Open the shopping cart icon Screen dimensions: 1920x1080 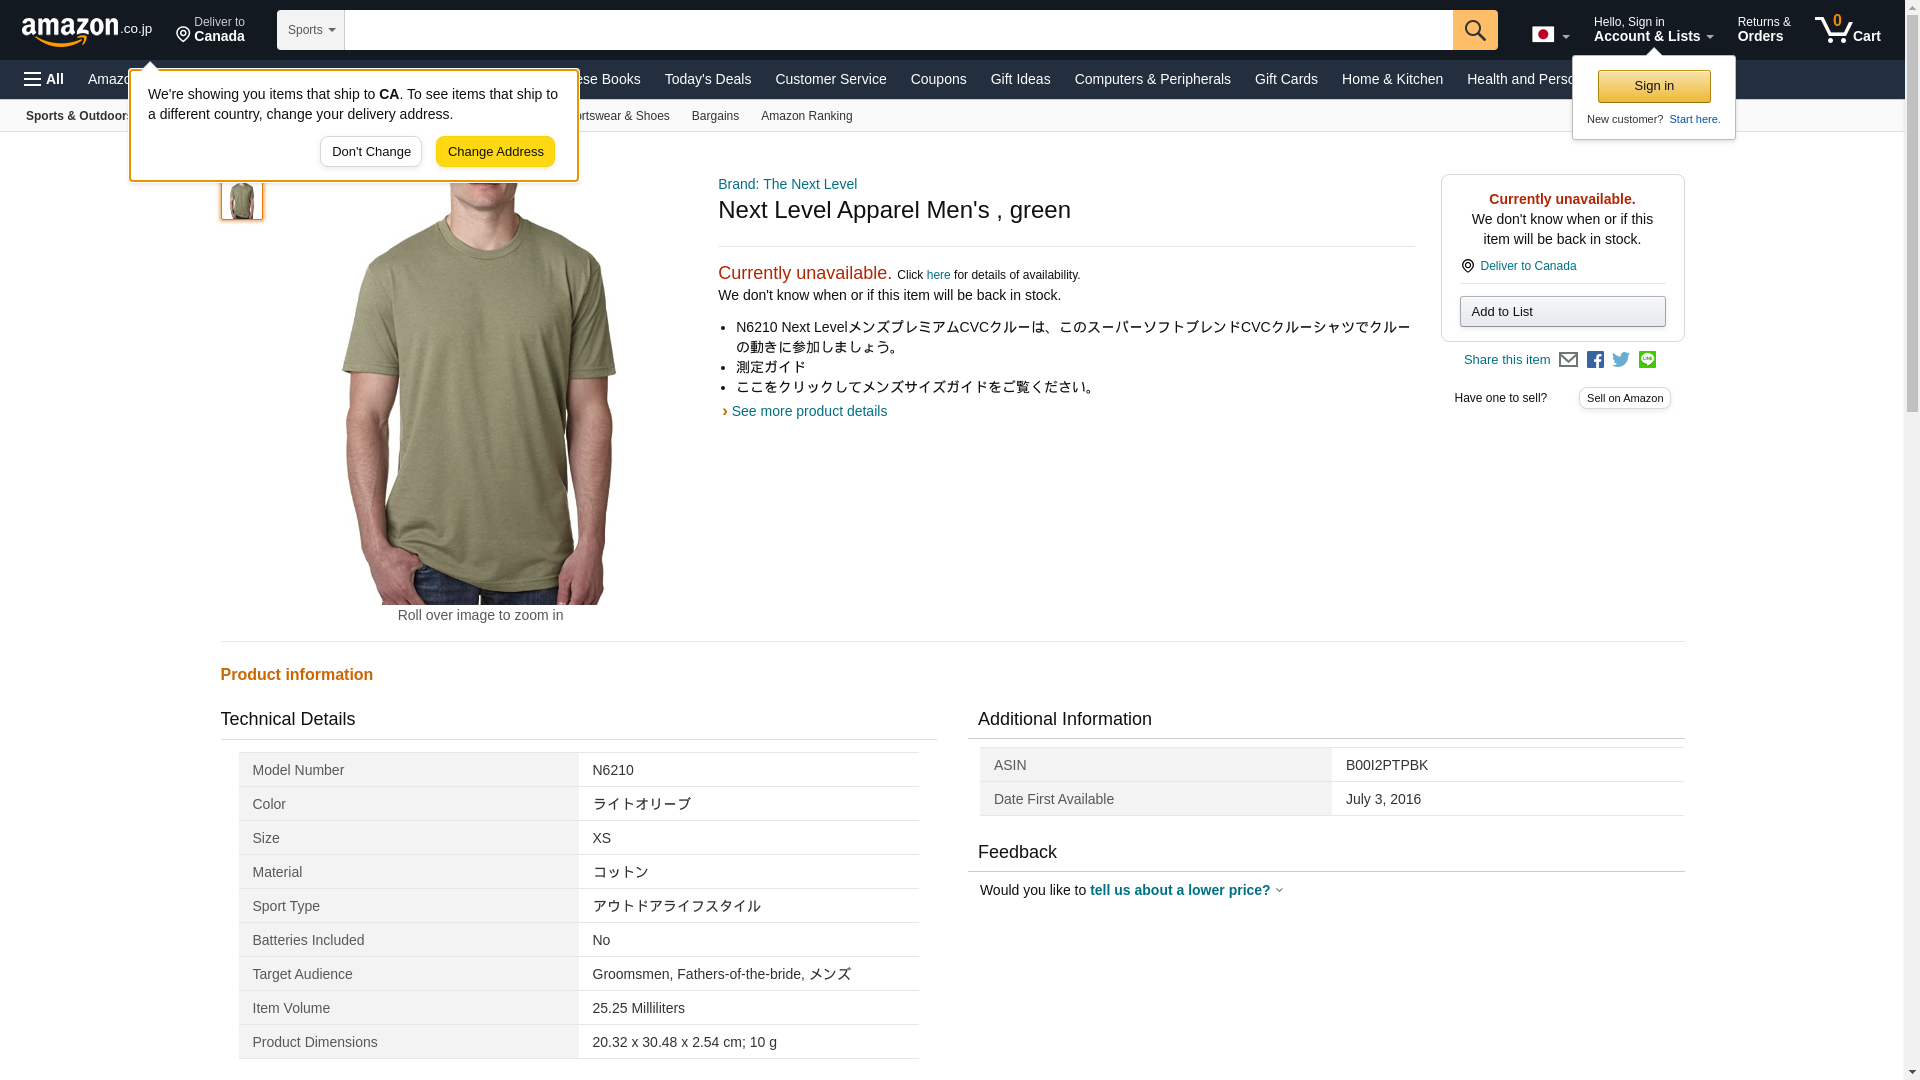tap(1847, 30)
